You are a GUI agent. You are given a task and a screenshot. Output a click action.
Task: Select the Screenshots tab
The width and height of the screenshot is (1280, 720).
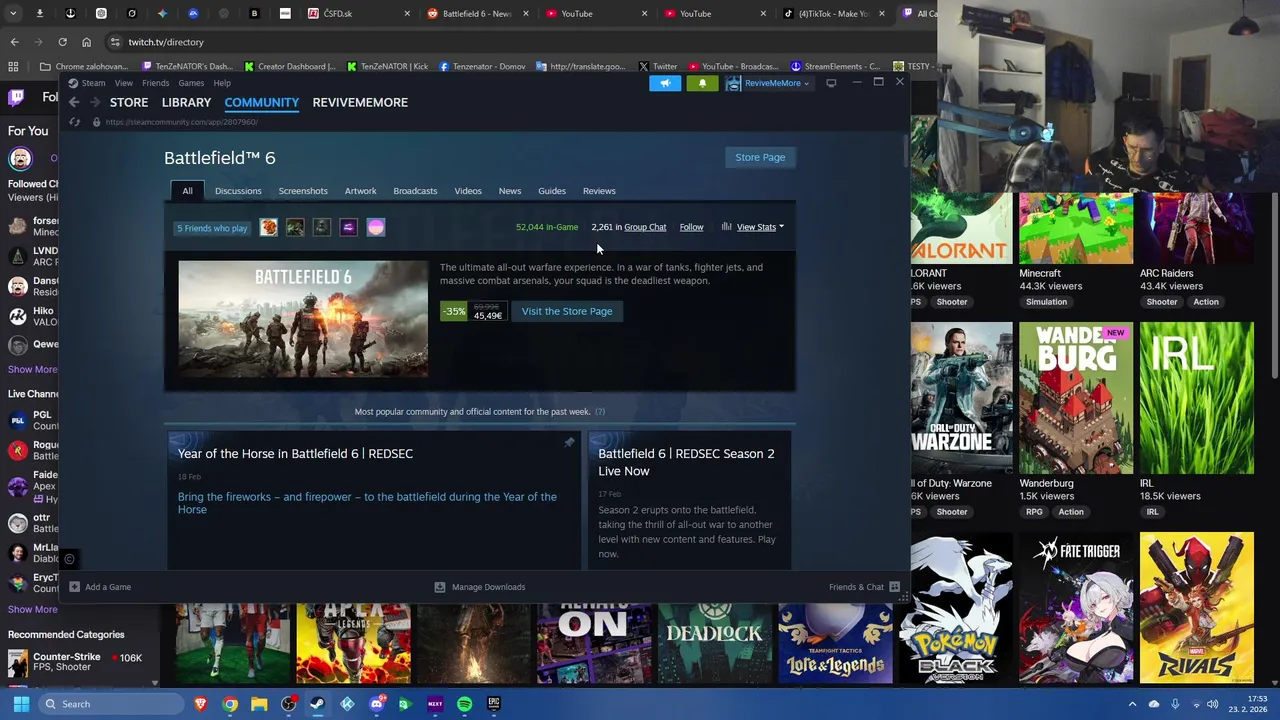click(x=303, y=191)
